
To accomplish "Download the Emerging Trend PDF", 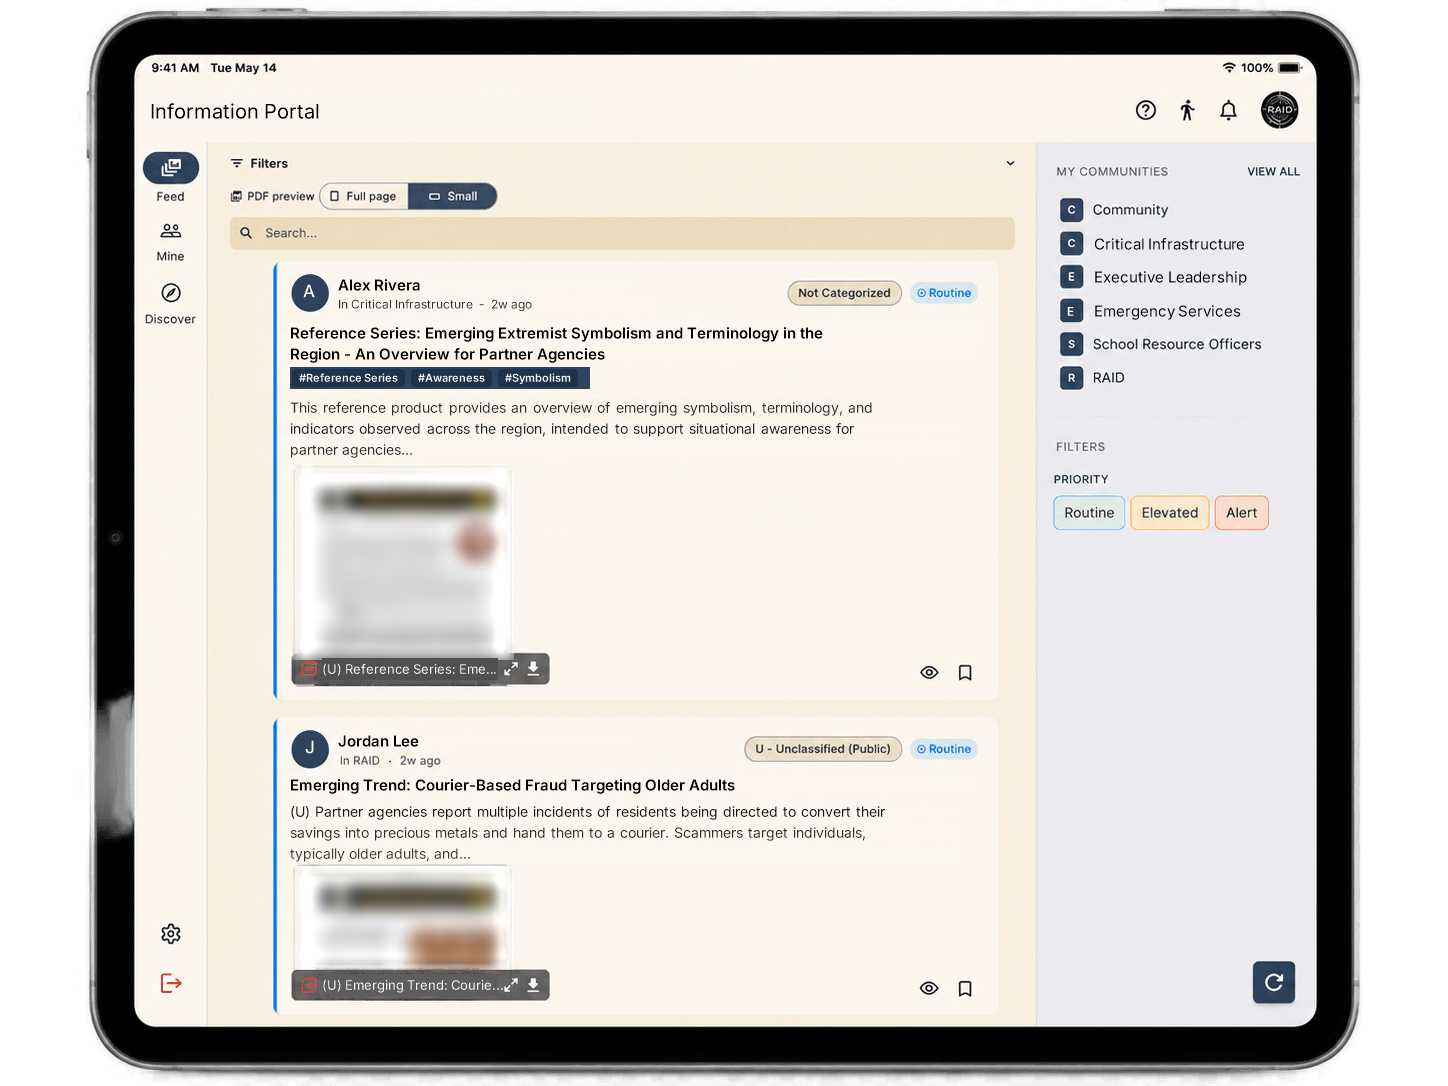I will click(534, 985).
